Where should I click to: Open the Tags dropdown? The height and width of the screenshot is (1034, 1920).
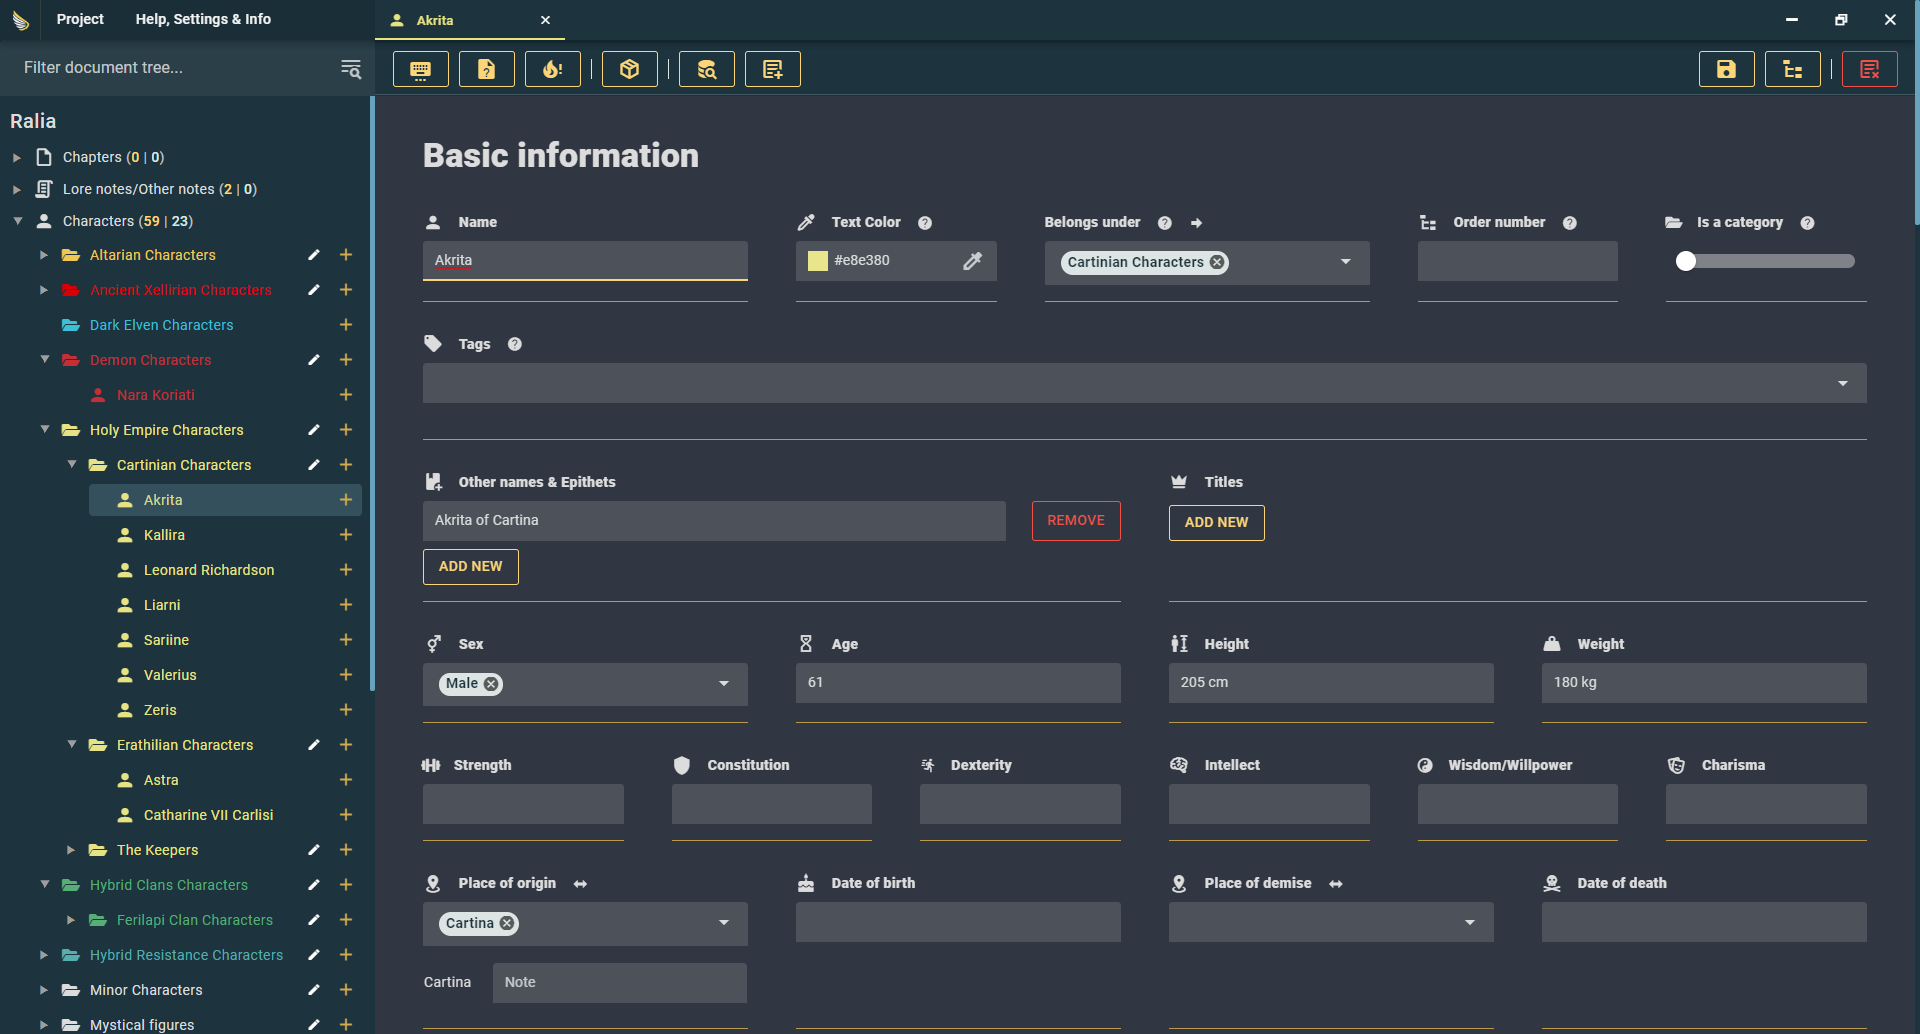pyautogui.click(x=1842, y=383)
